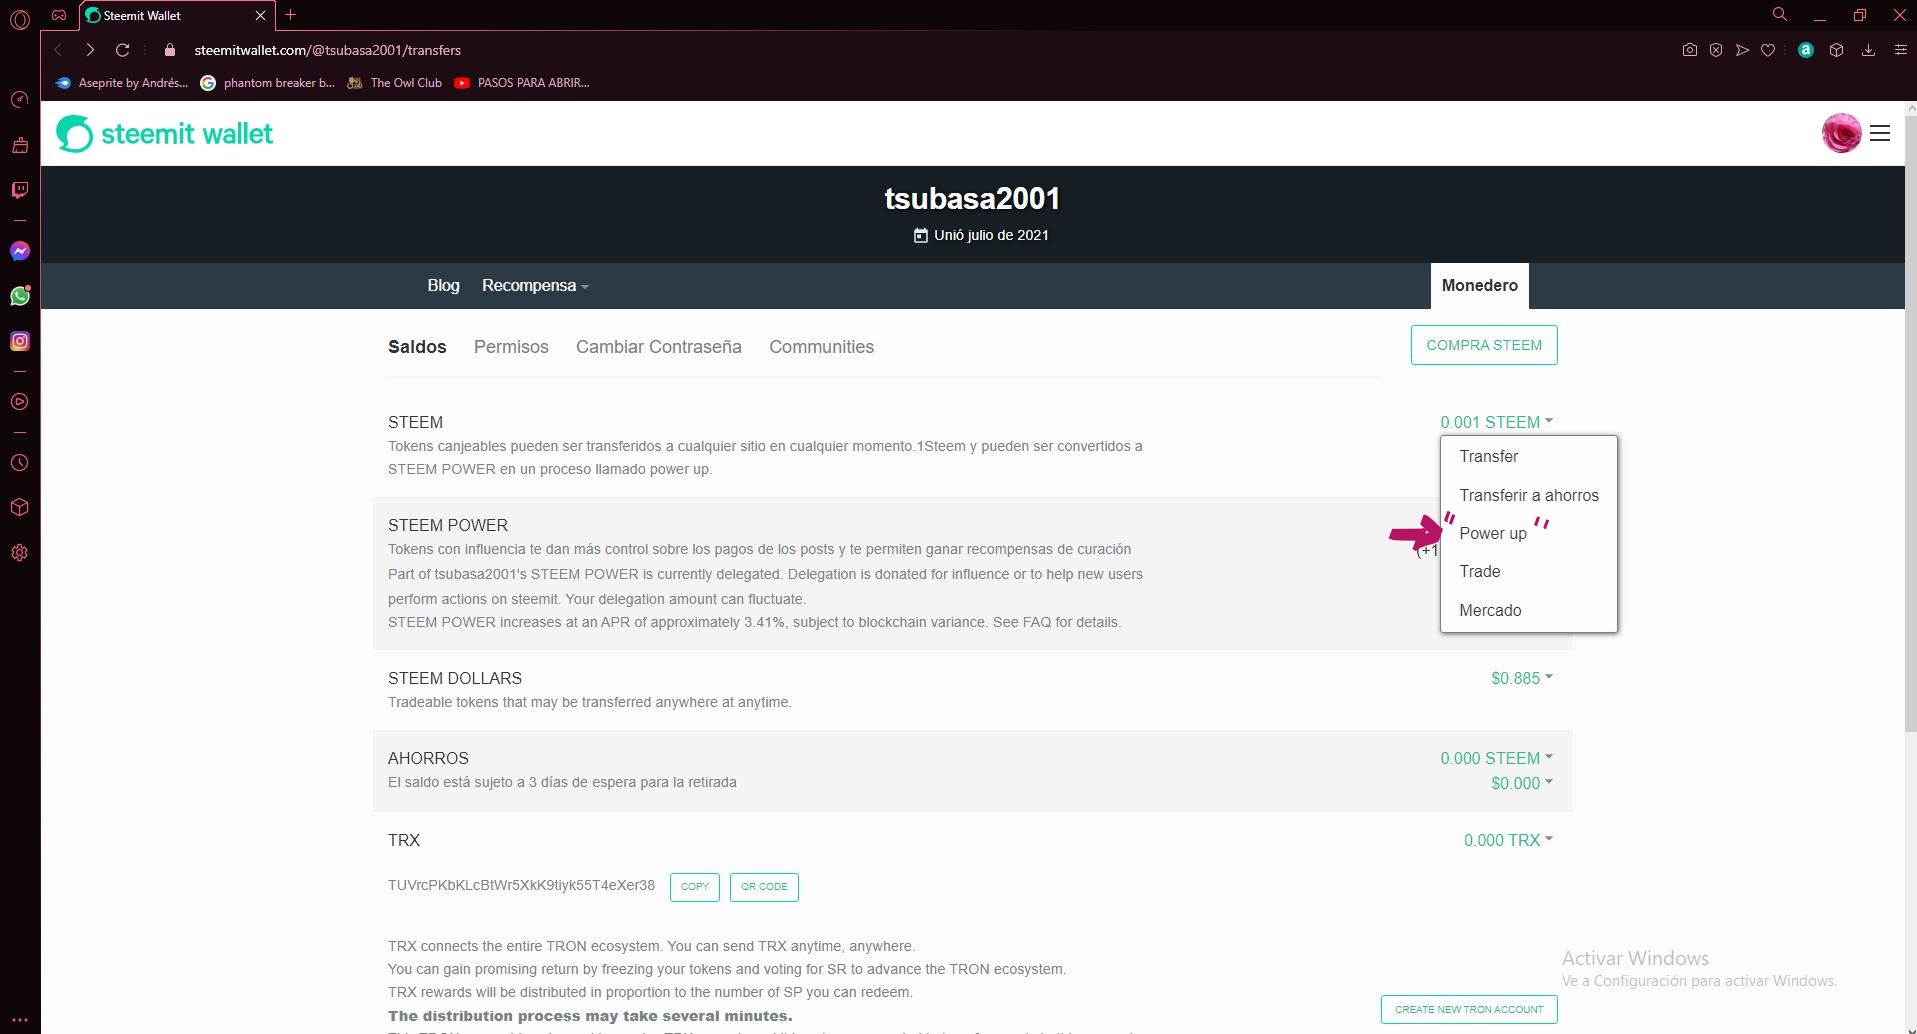Click the sidebar three-dots more button
This screenshot has width=1917, height=1034.
[19, 1020]
